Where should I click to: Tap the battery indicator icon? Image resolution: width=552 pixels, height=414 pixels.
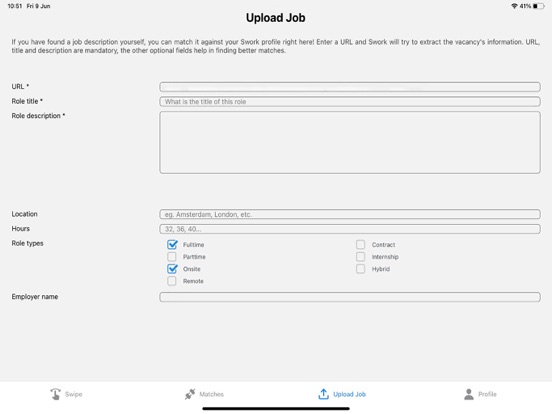click(539, 6)
